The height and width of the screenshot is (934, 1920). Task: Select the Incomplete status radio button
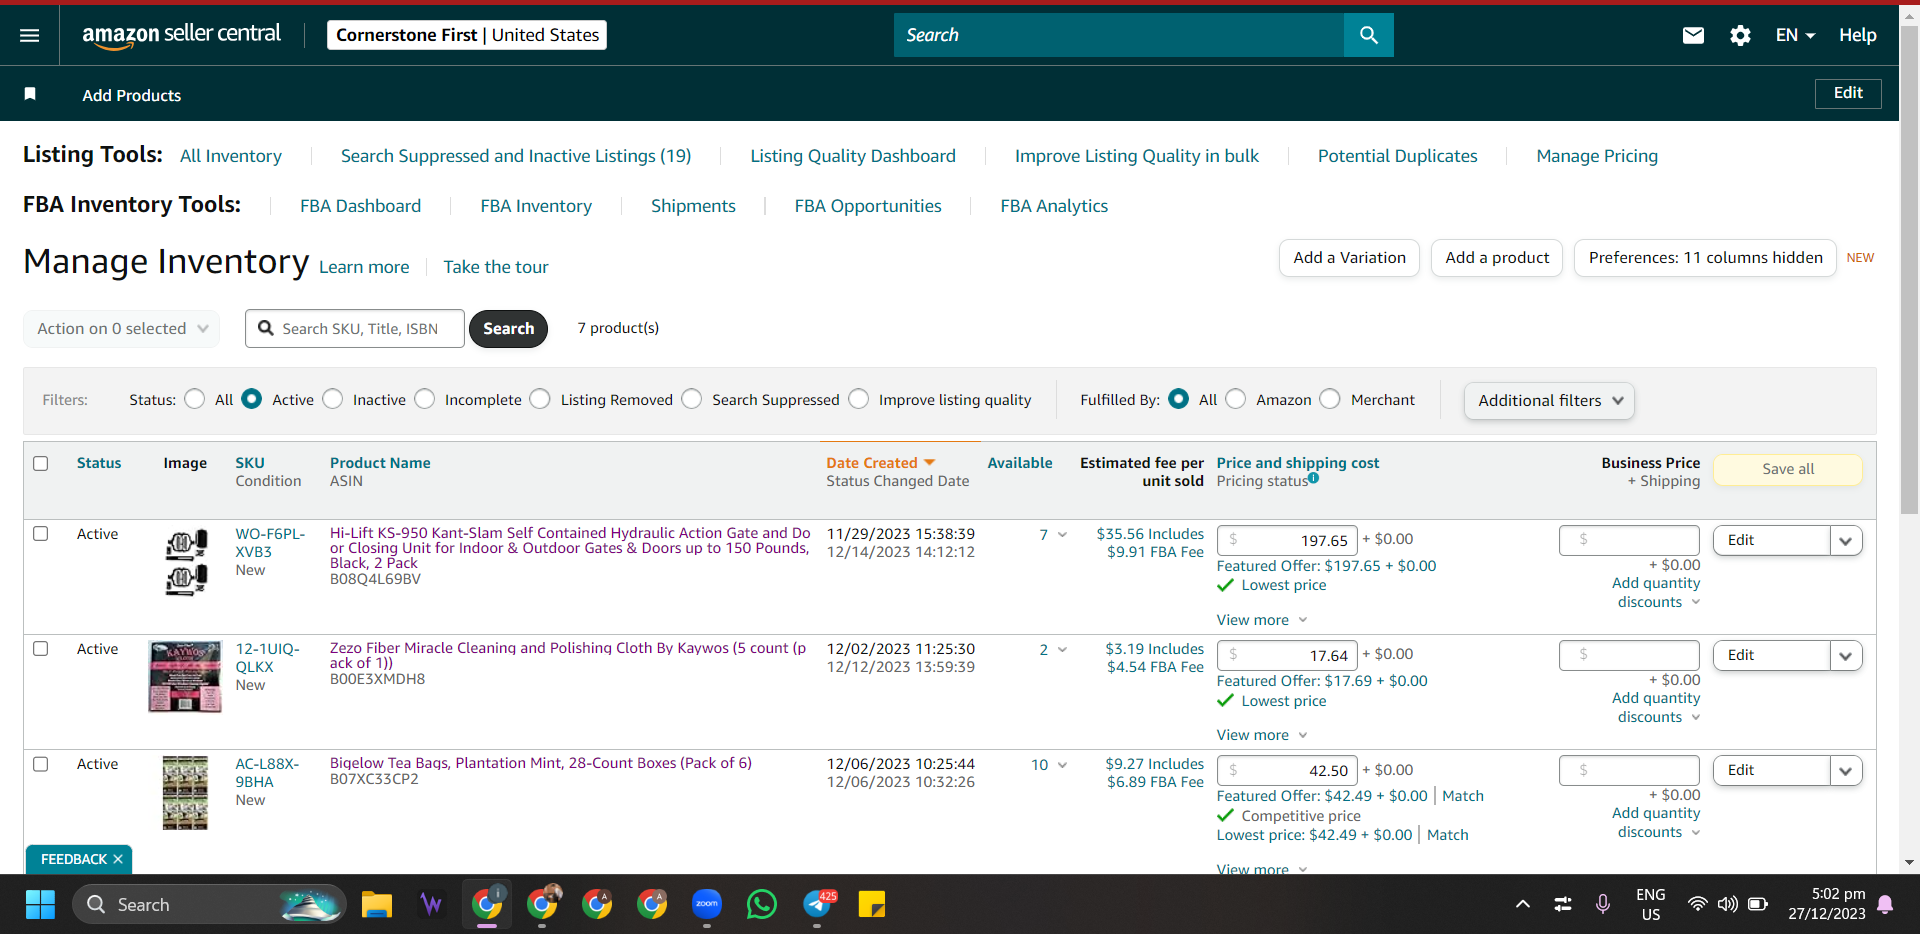tap(425, 399)
